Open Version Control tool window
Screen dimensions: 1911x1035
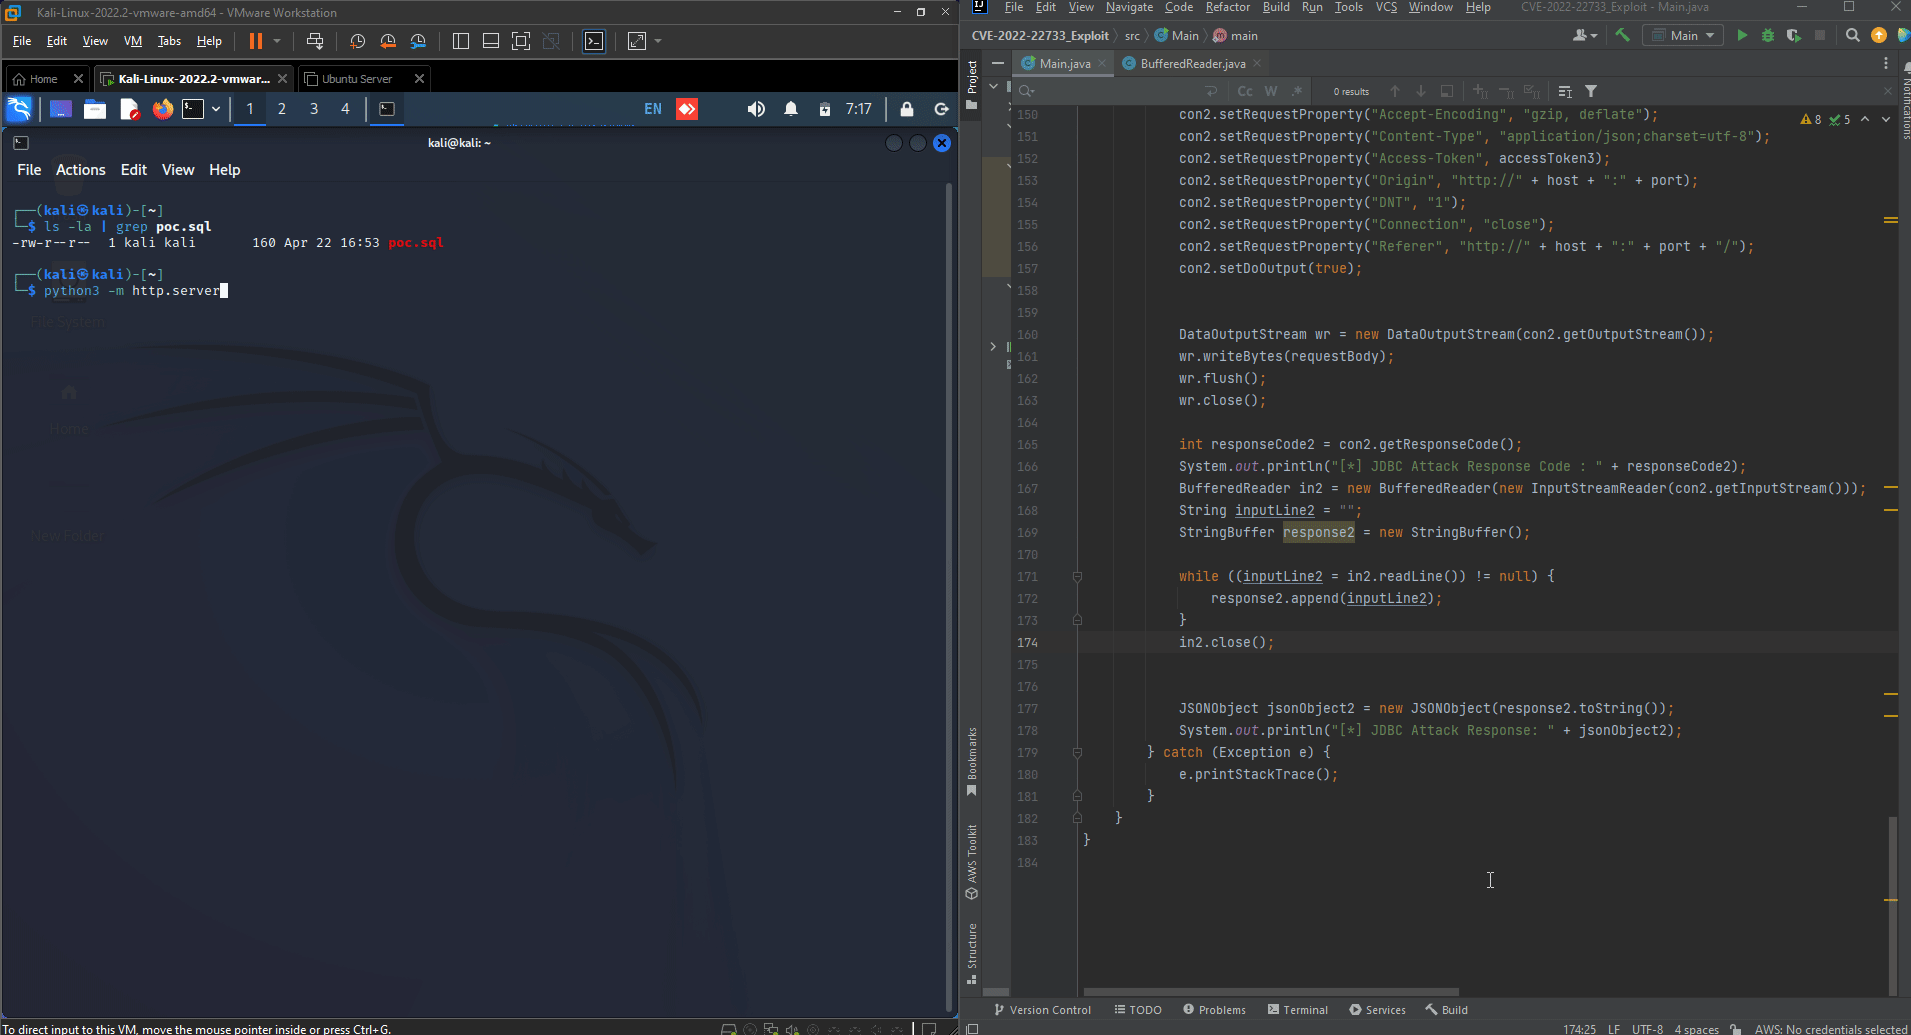point(1042,1010)
